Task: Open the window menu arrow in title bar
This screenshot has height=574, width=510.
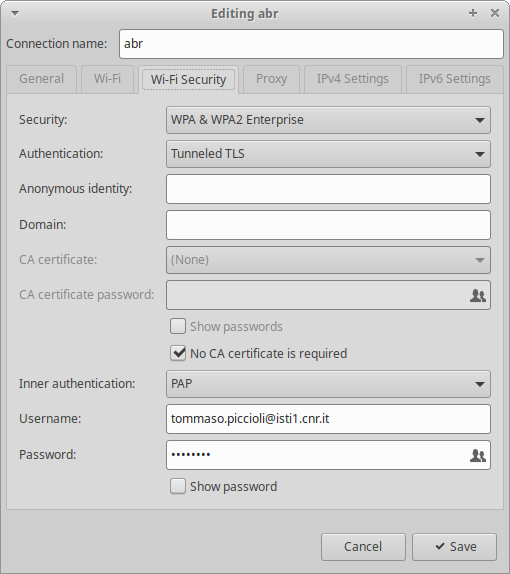Action: coord(15,14)
